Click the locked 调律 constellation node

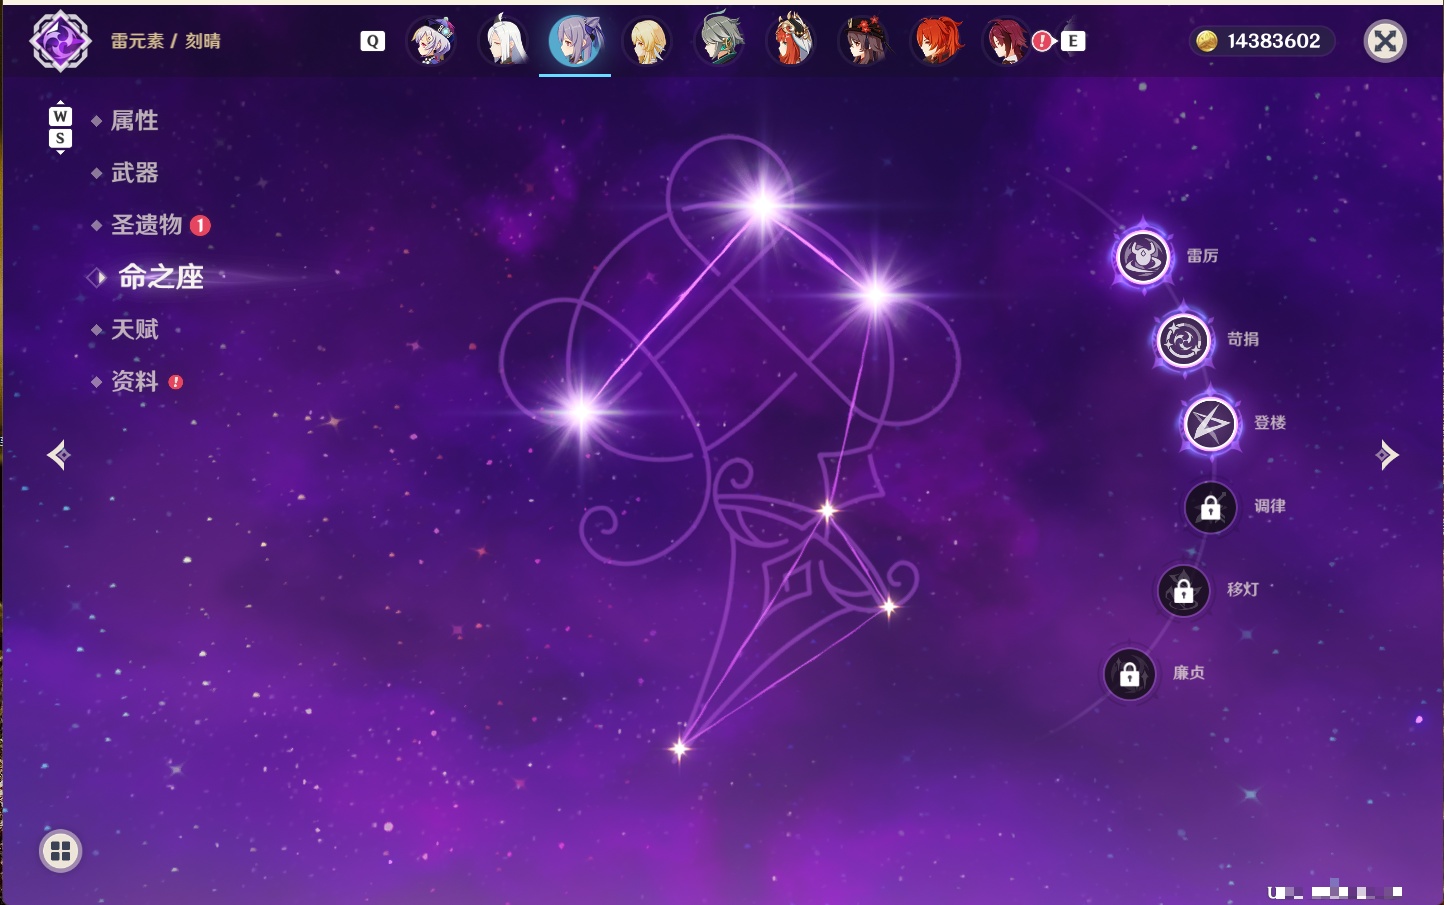click(1210, 507)
